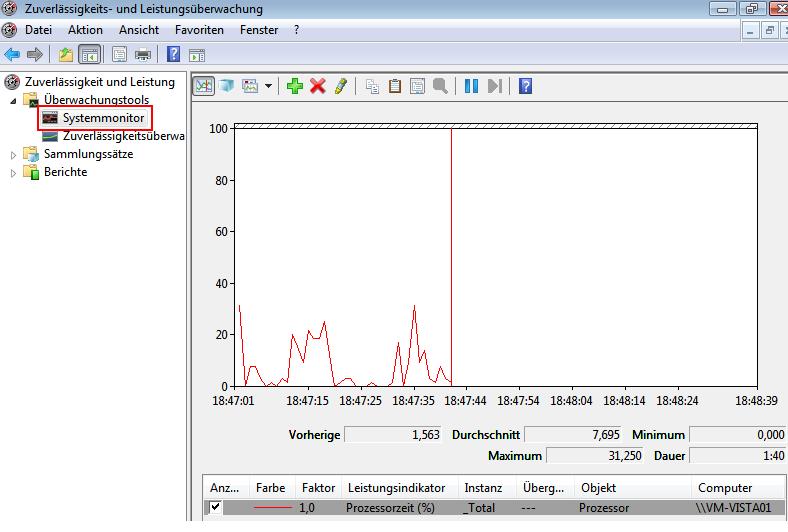Screen dimensions: 788x532
Task: Open Help from the graph toolbar
Action: click(525, 86)
